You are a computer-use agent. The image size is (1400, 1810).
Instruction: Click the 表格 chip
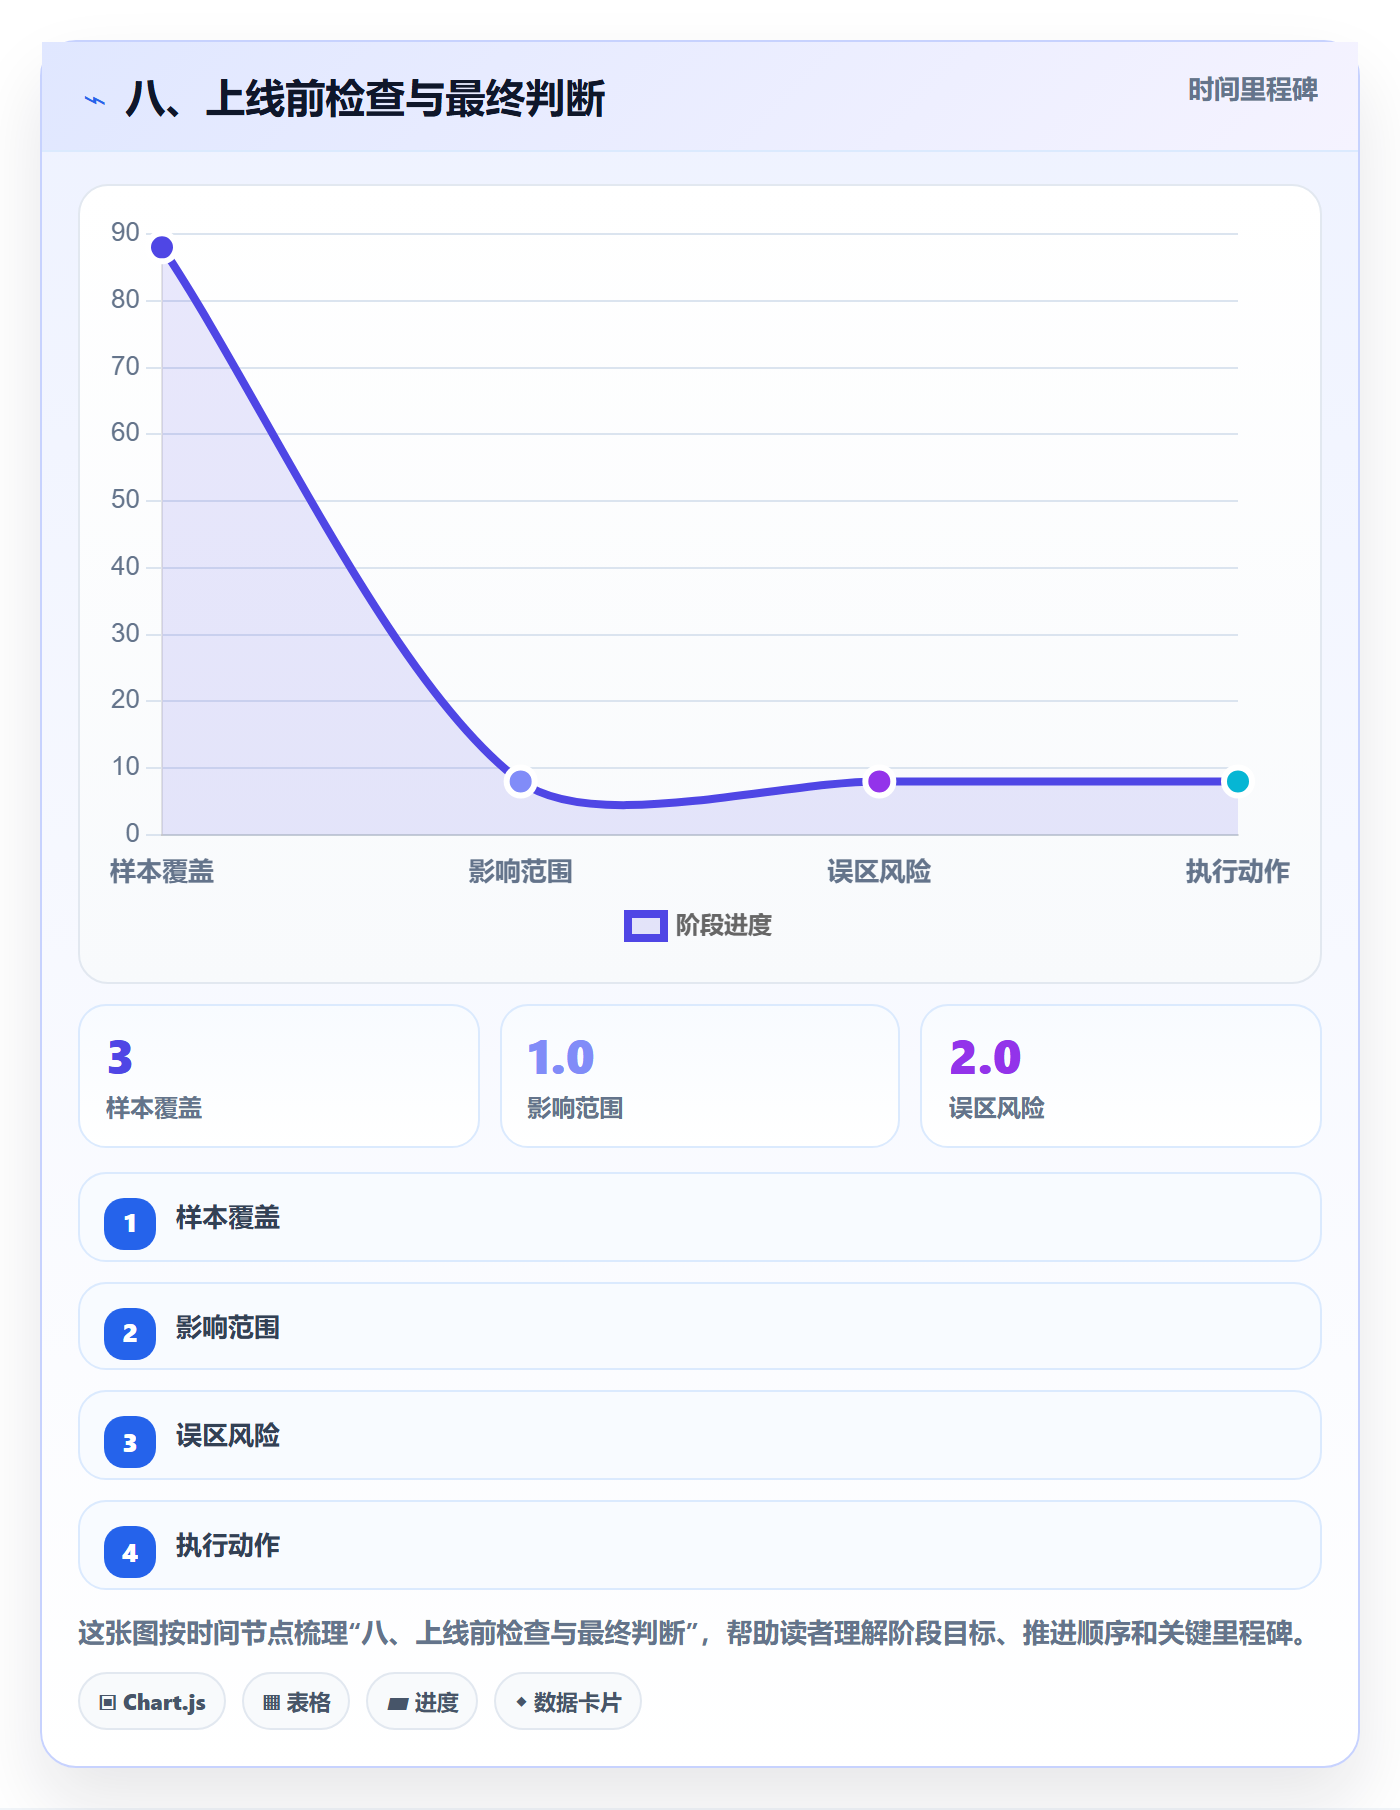pos(296,1701)
